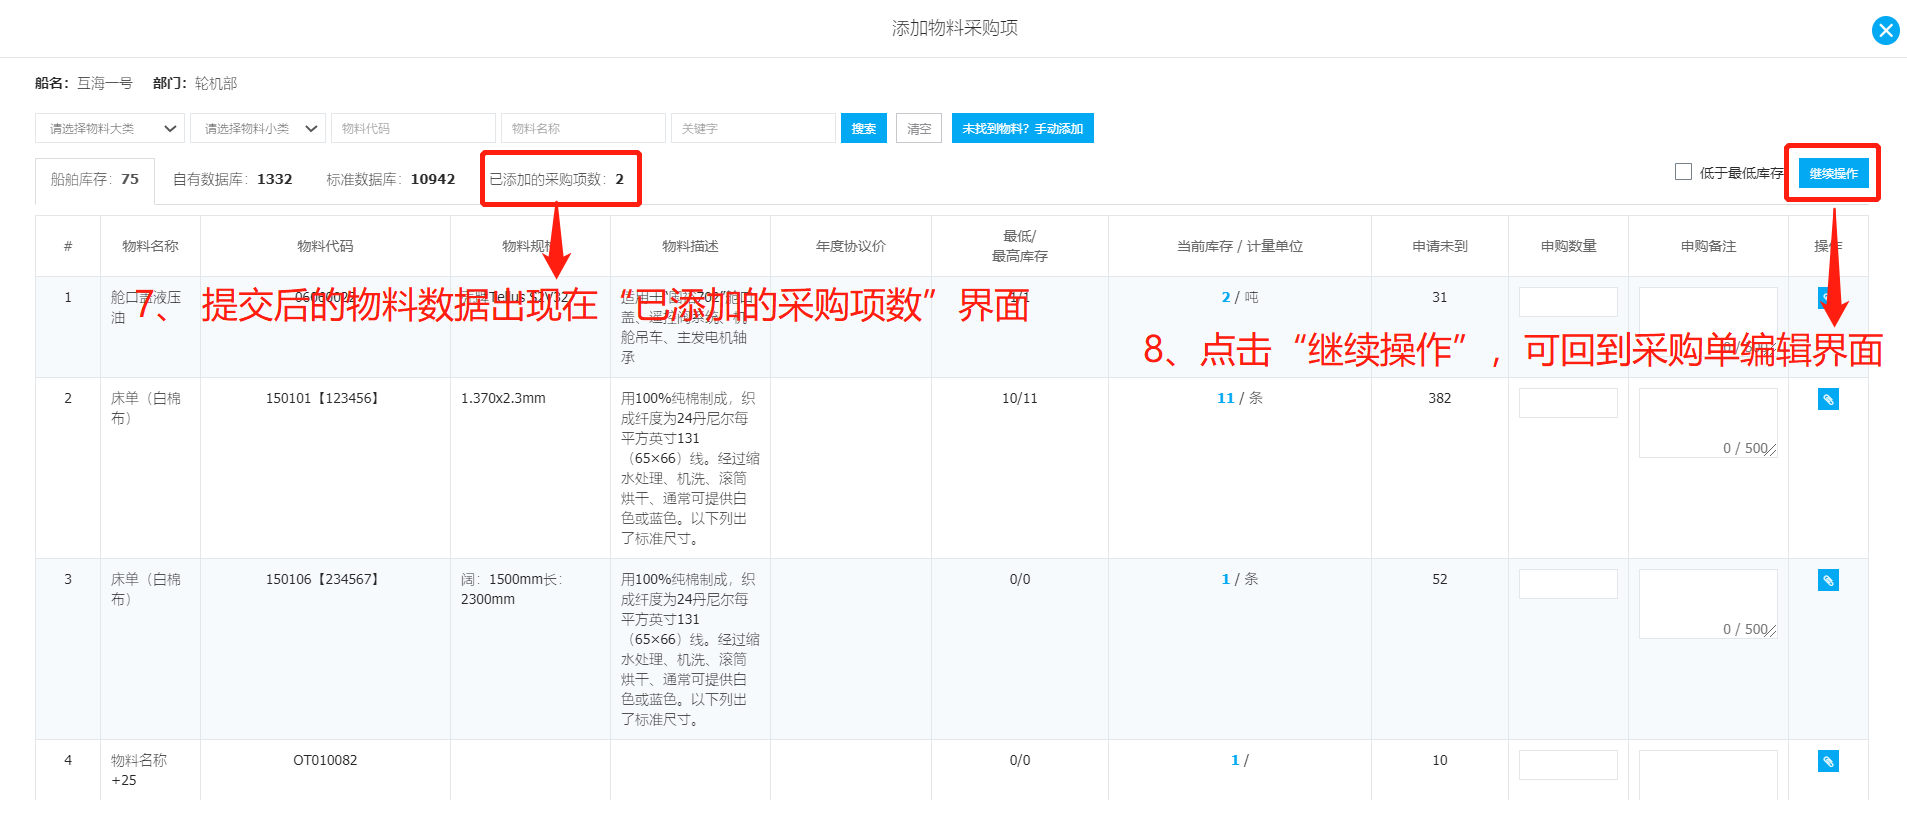The image size is (1907, 821).
Task: Focus 申购数量 input for 150106 row
Action: 1568,584
